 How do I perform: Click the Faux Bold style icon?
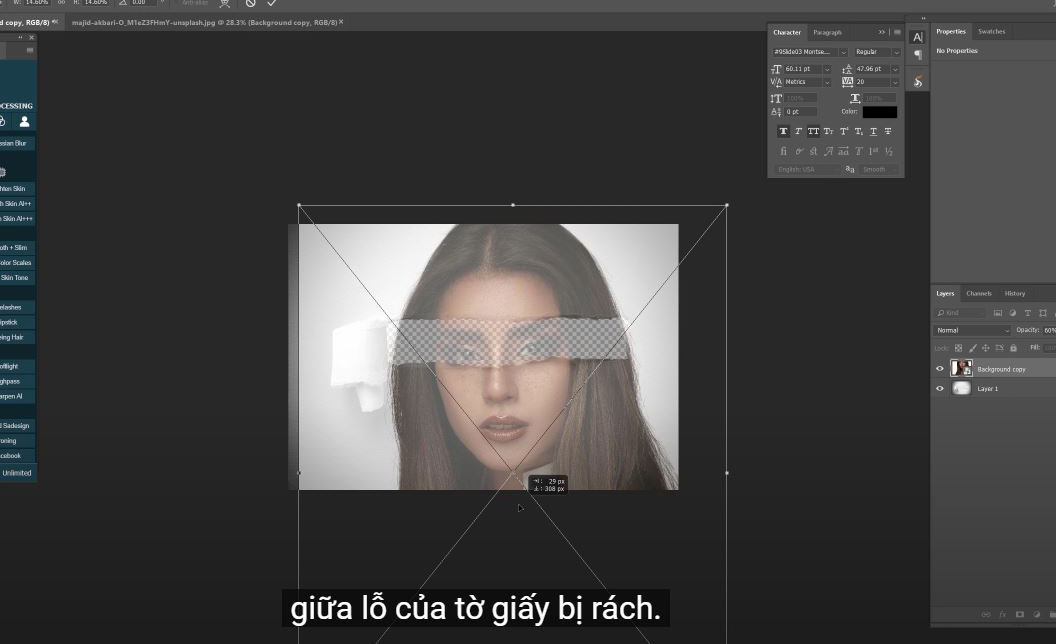click(x=783, y=132)
